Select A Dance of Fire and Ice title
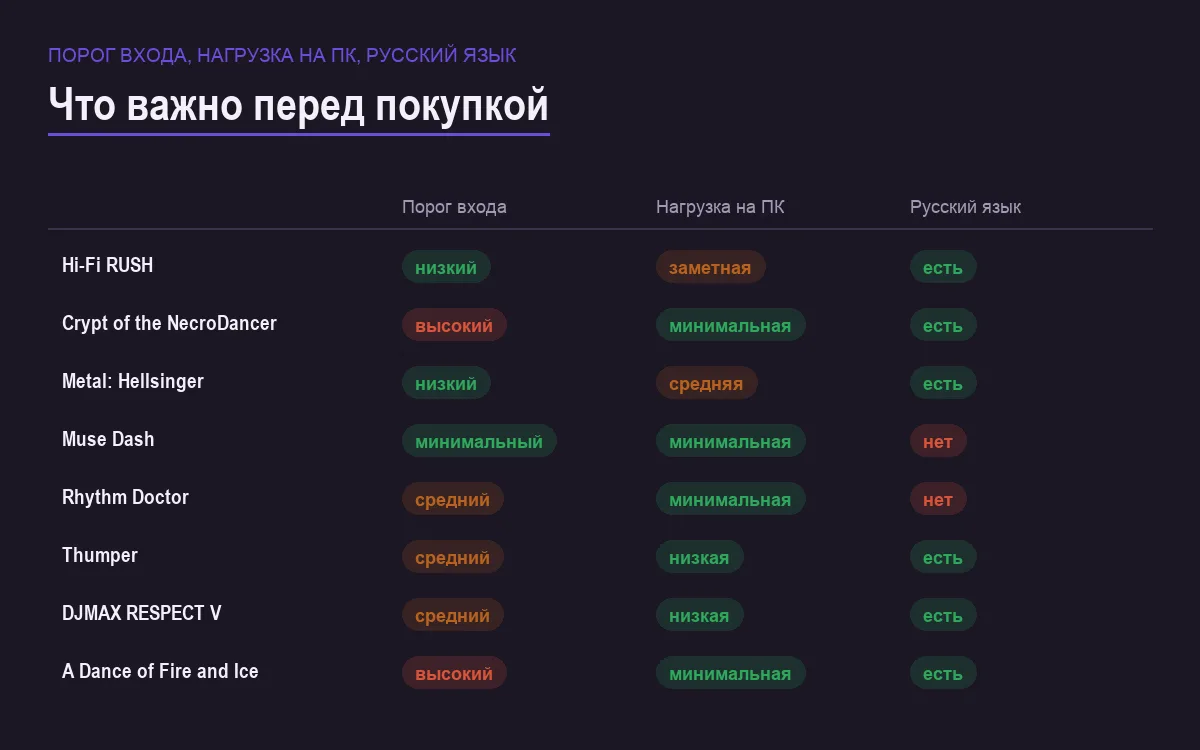 (x=160, y=671)
